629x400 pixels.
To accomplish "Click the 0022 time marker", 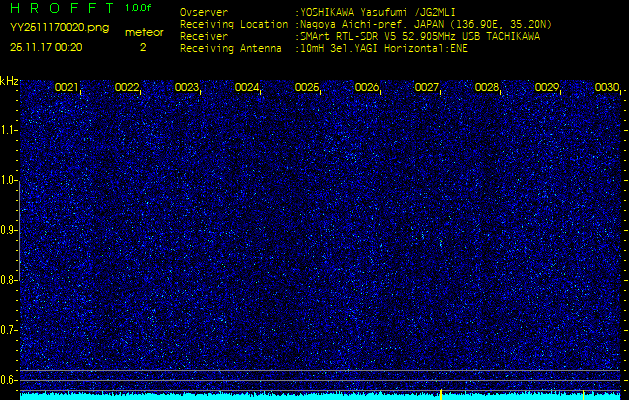I will [127, 88].
